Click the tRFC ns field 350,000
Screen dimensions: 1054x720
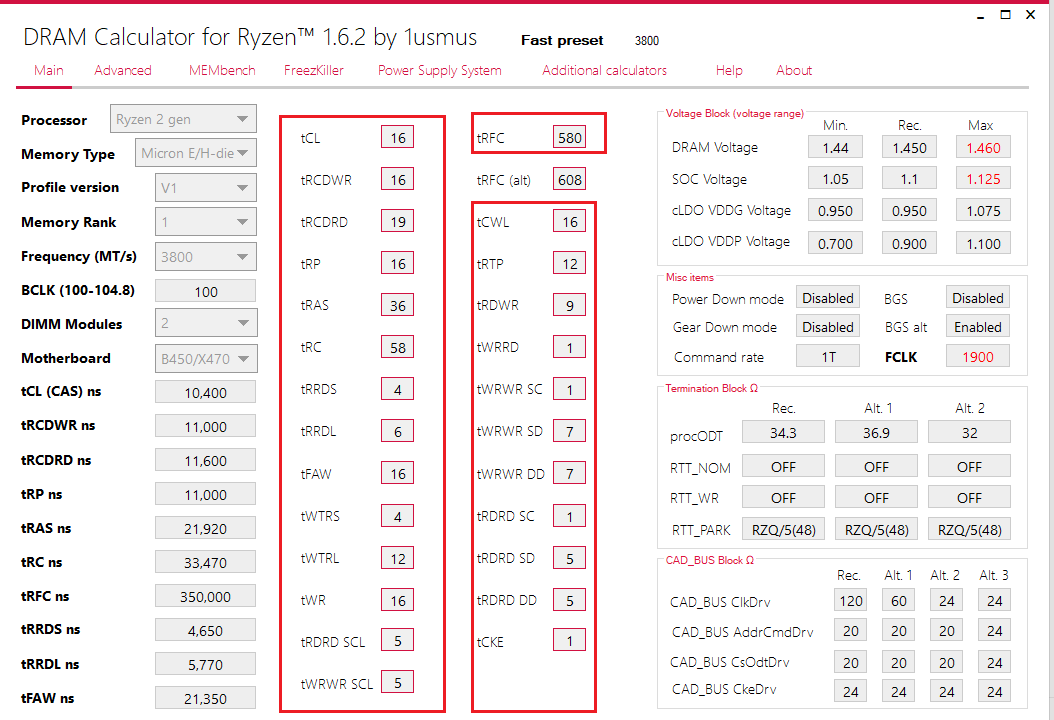tap(206, 596)
